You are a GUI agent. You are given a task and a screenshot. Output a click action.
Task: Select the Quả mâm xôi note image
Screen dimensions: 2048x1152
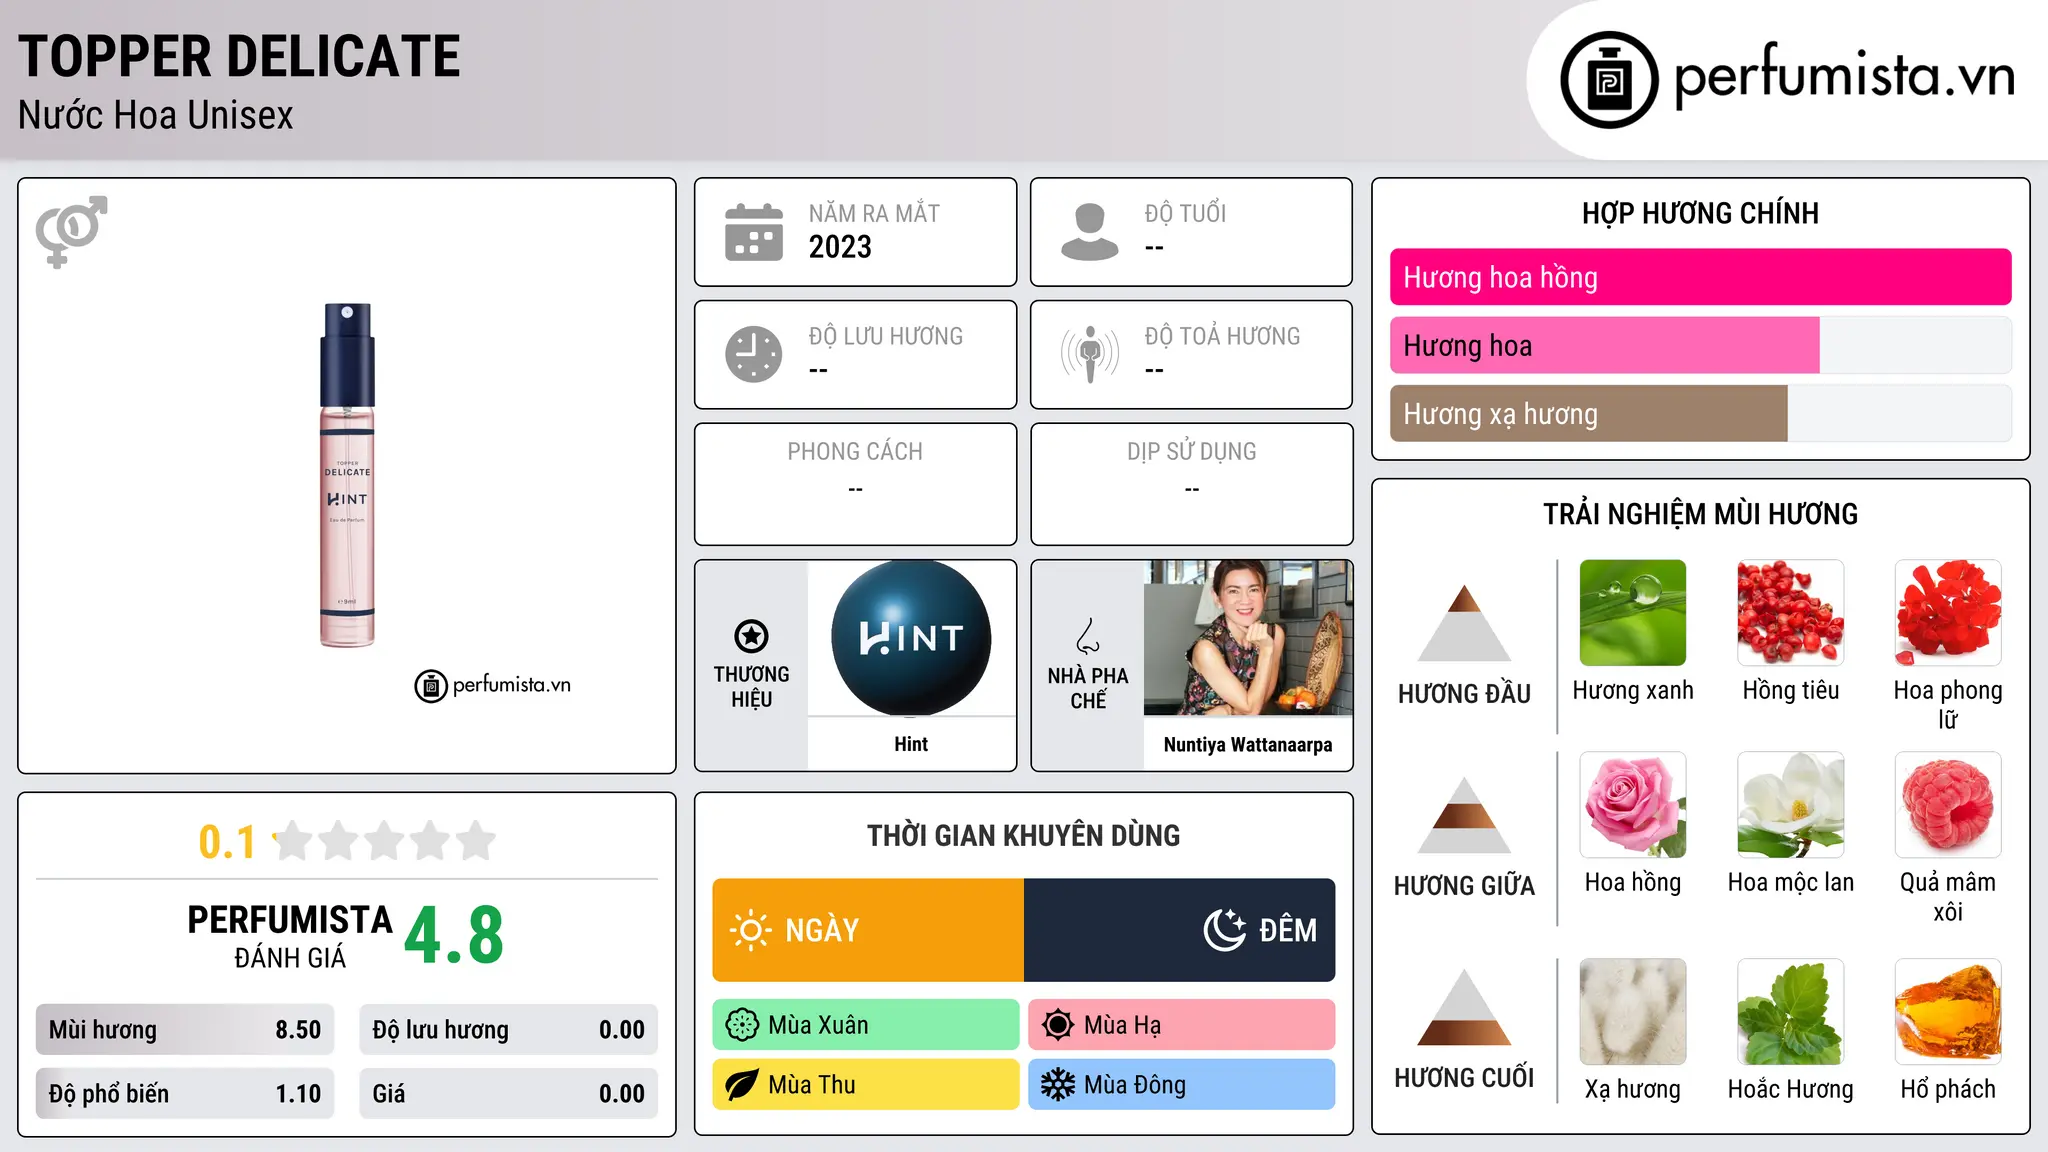(1948, 805)
